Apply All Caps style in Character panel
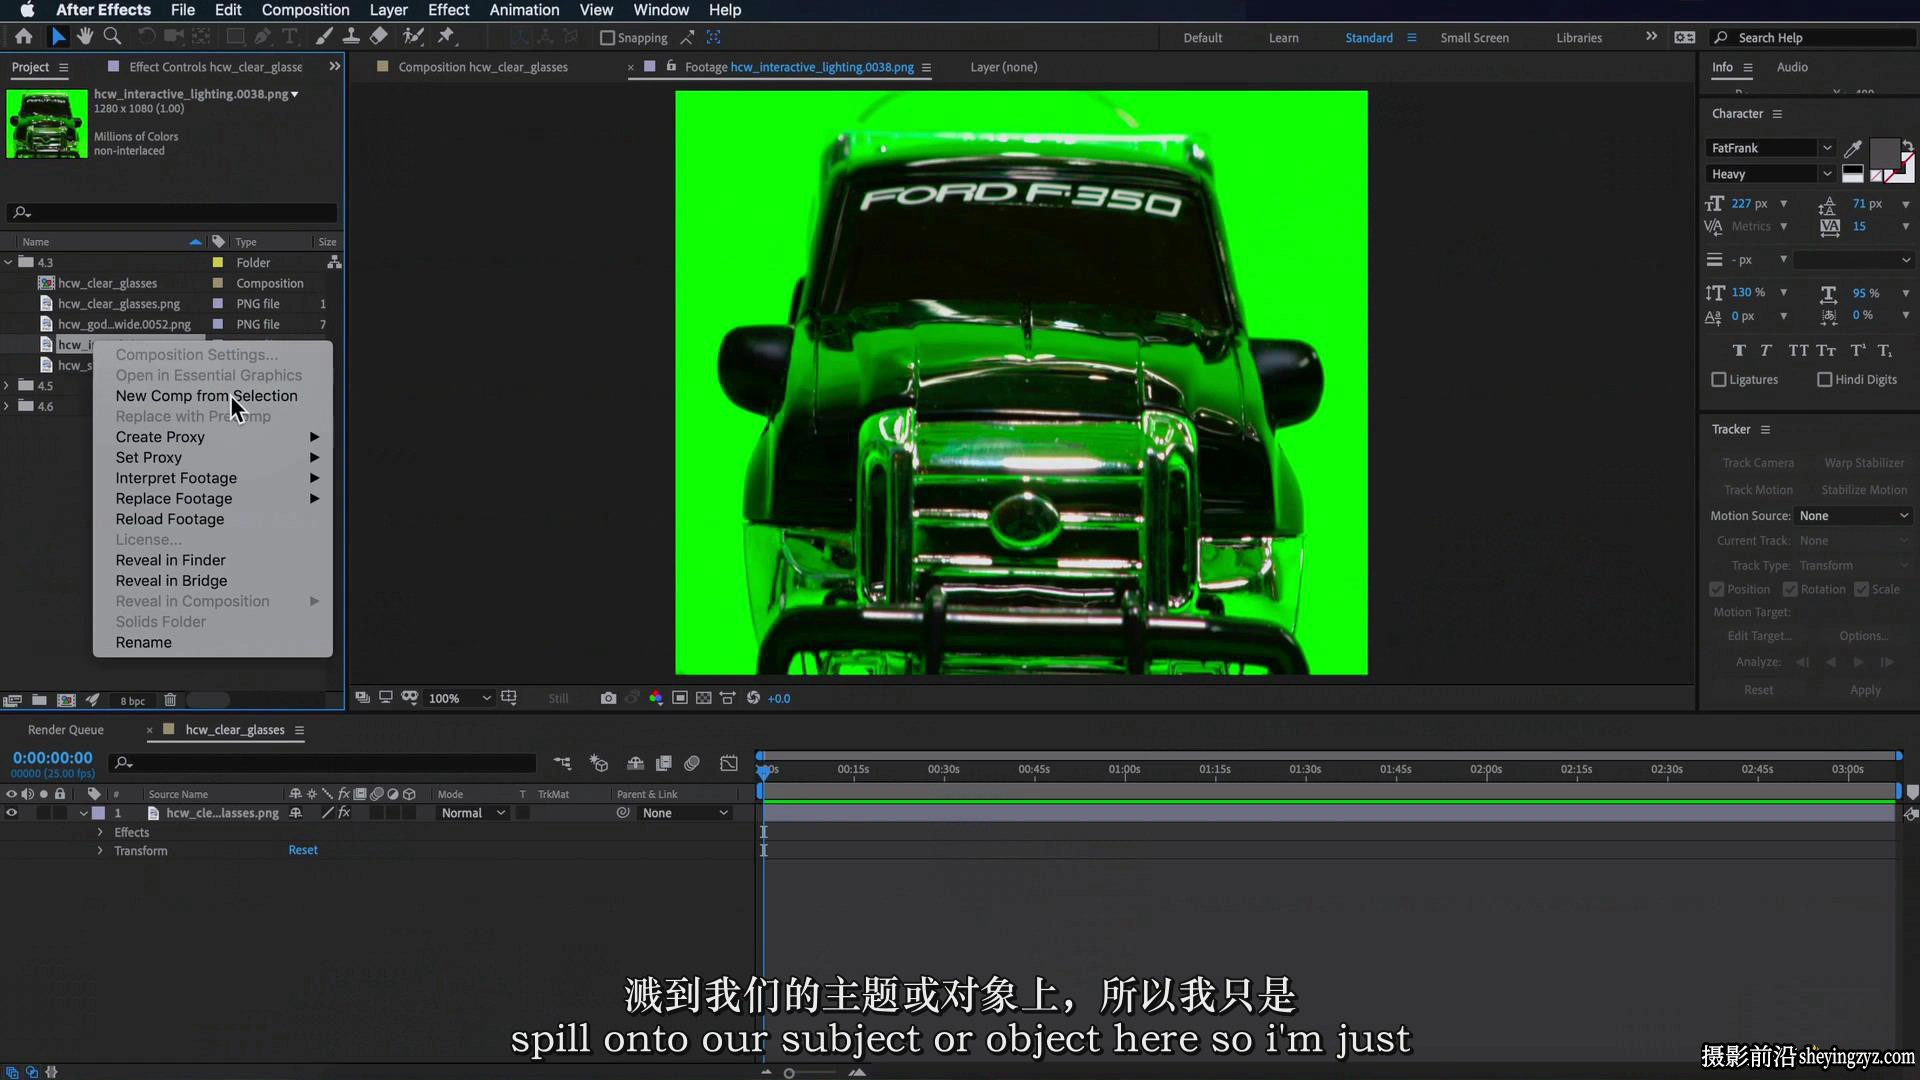Screen dimensions: 1920x1080 coord(1798,350)
